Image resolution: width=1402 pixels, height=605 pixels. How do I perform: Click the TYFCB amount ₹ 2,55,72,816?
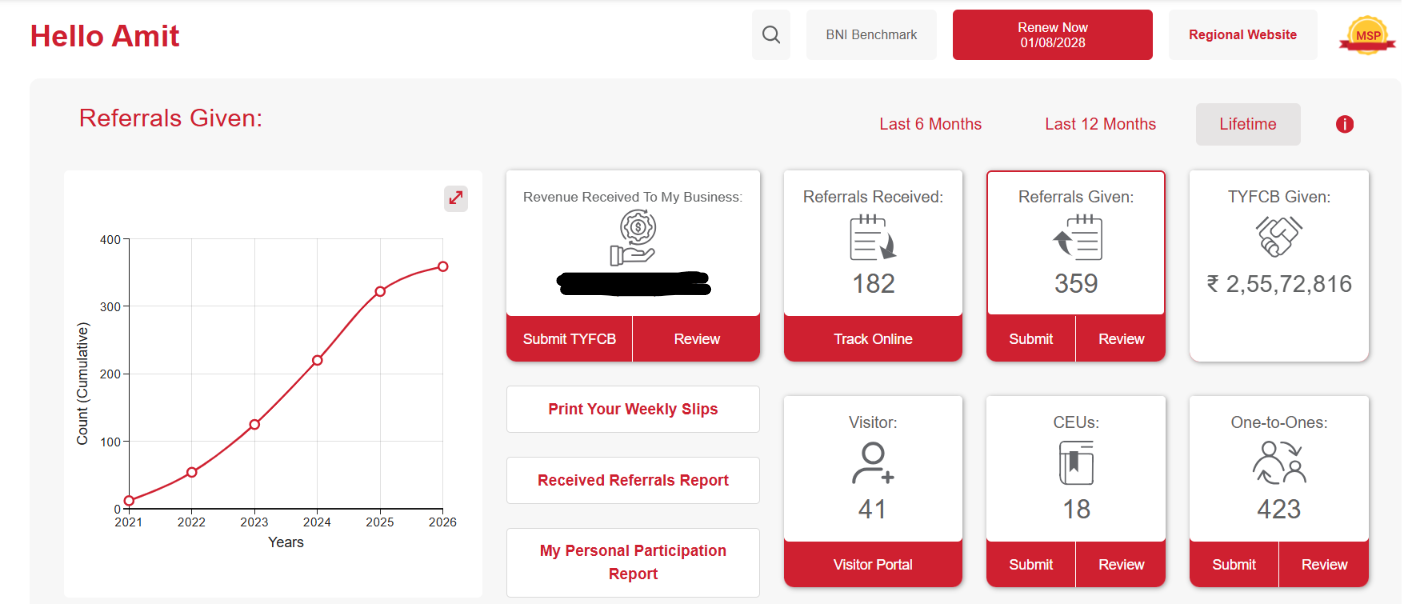pyautogui.click(x=1279, y=284)
